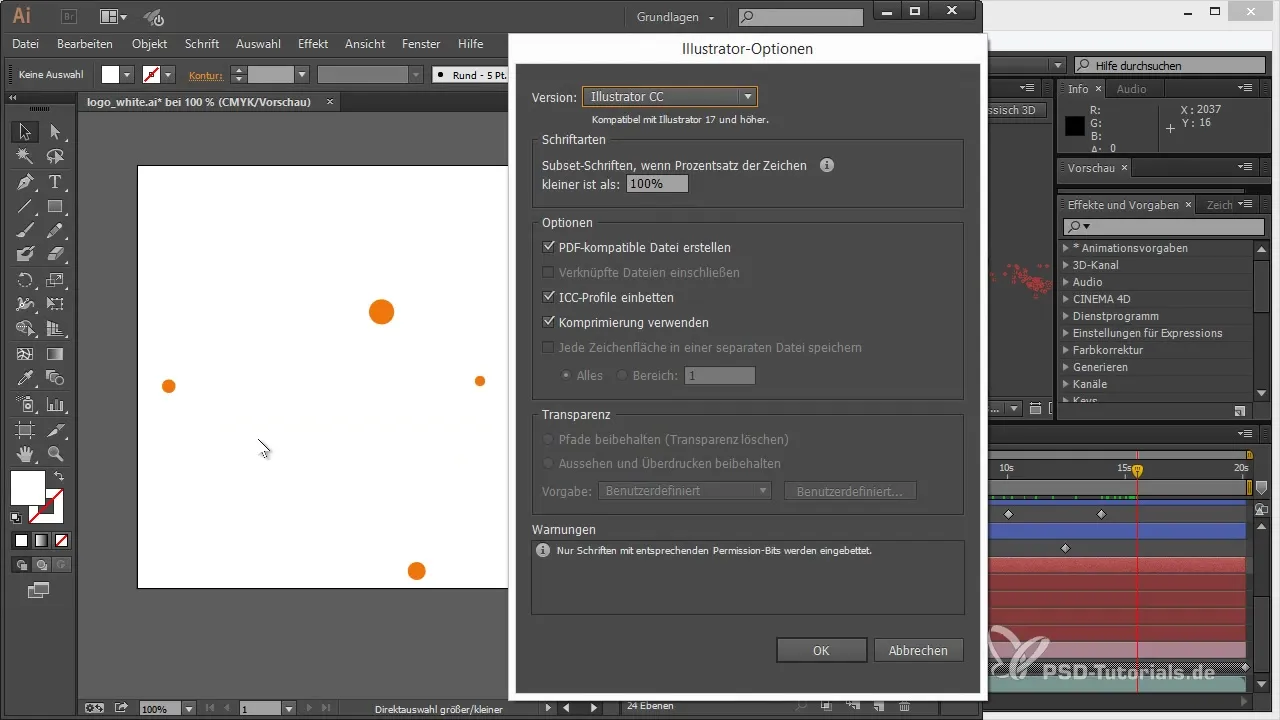Select the Zoom tool magnifier
1280x720 pixels.
55,454
